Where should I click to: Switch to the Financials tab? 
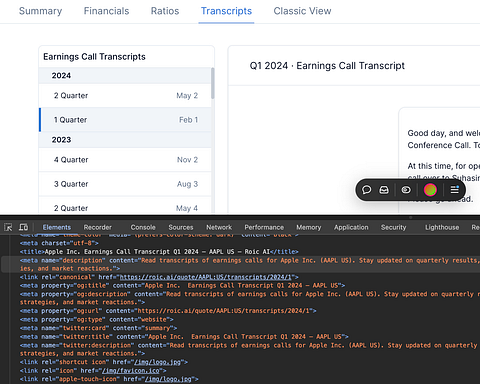[x=106, y=11]
